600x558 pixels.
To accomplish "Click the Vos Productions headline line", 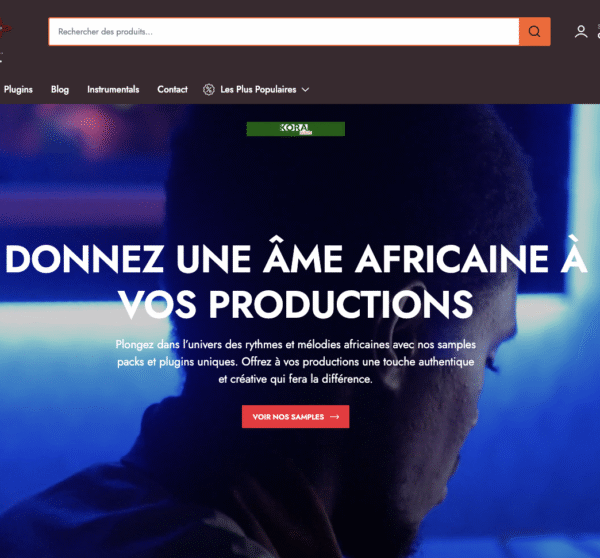I will click(x=295, y=304).
